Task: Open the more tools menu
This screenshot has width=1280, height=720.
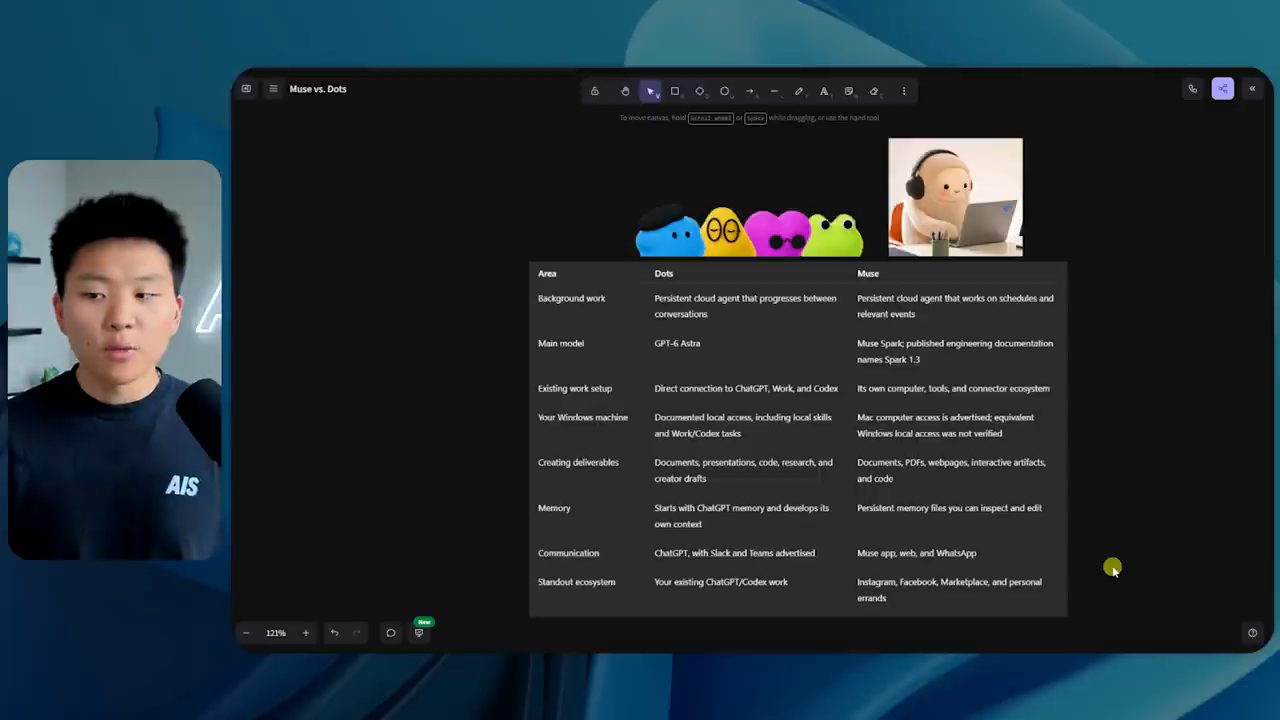Action: [904, 91]
